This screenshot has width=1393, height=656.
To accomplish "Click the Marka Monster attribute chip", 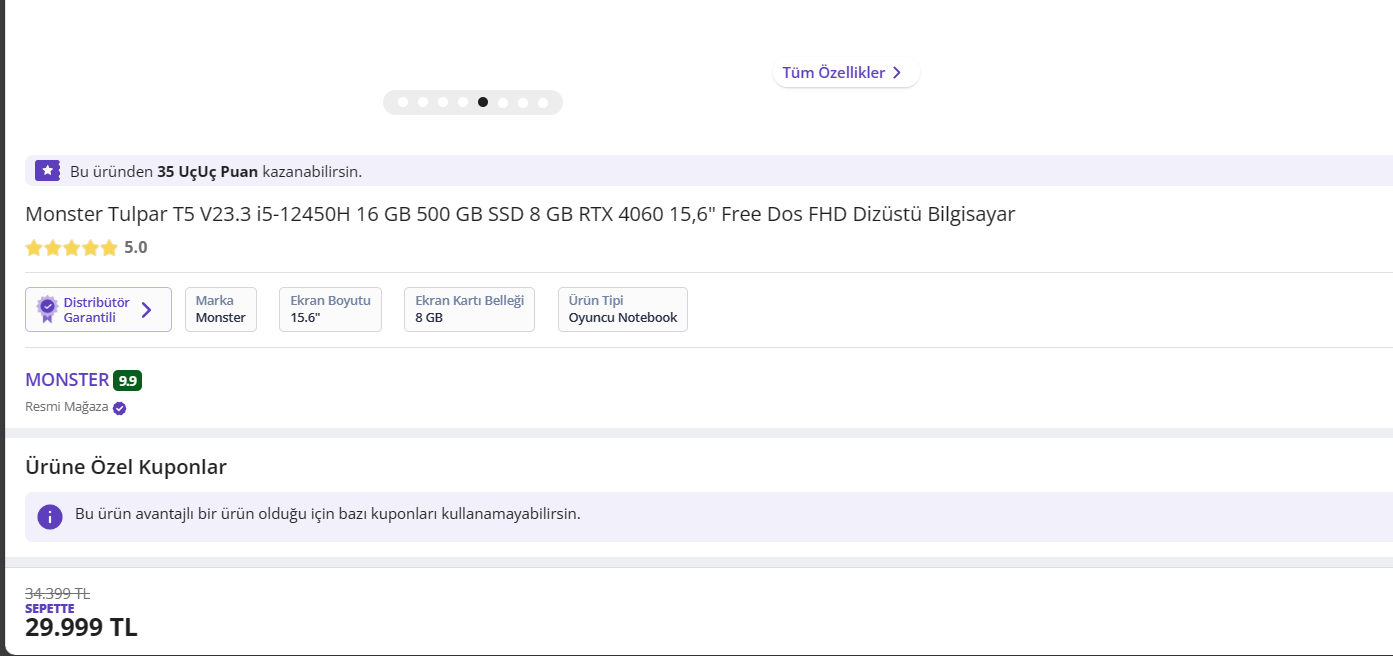I will click(221, 310).
